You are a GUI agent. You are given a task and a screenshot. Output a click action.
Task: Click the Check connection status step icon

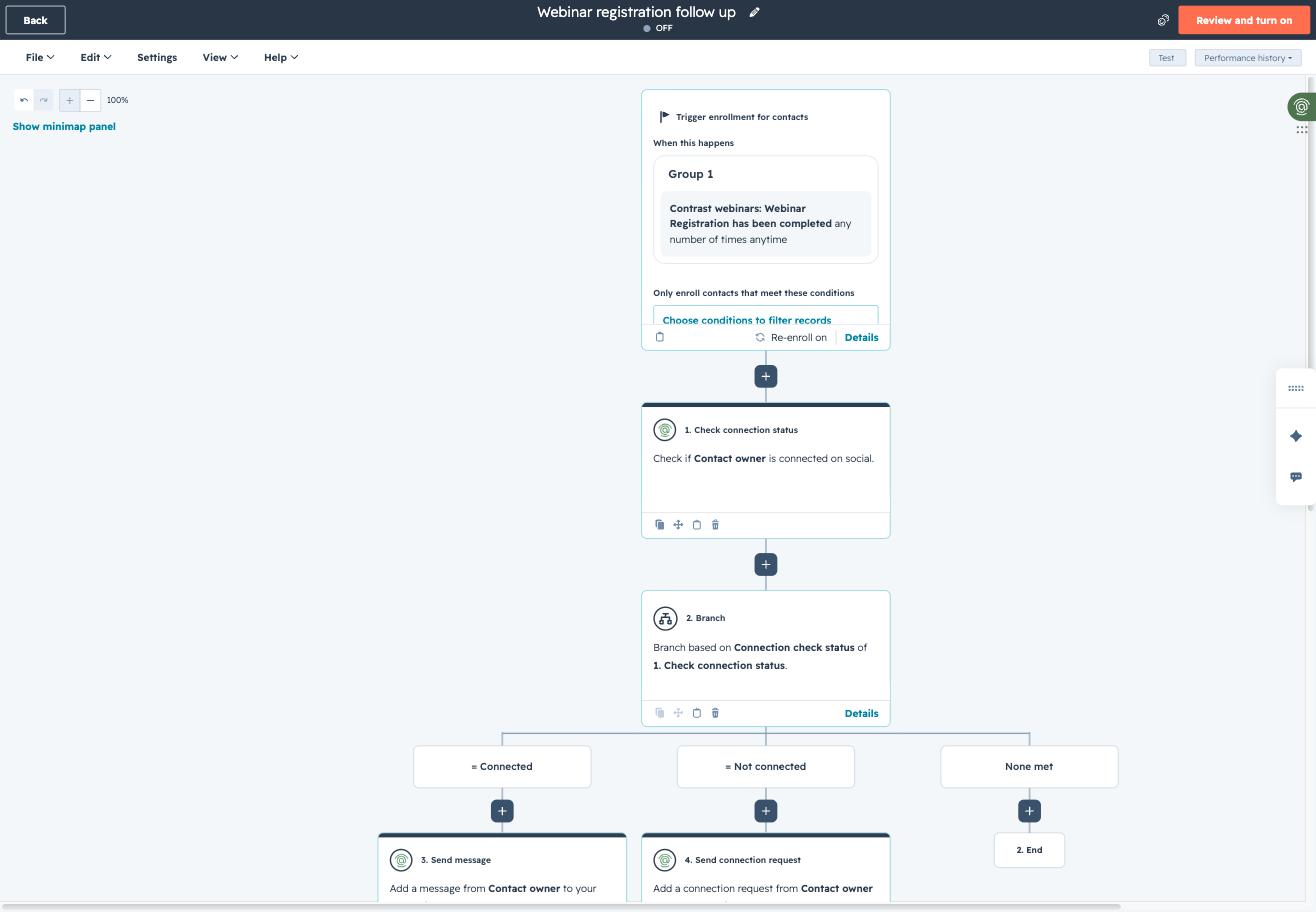click(665, 430)
